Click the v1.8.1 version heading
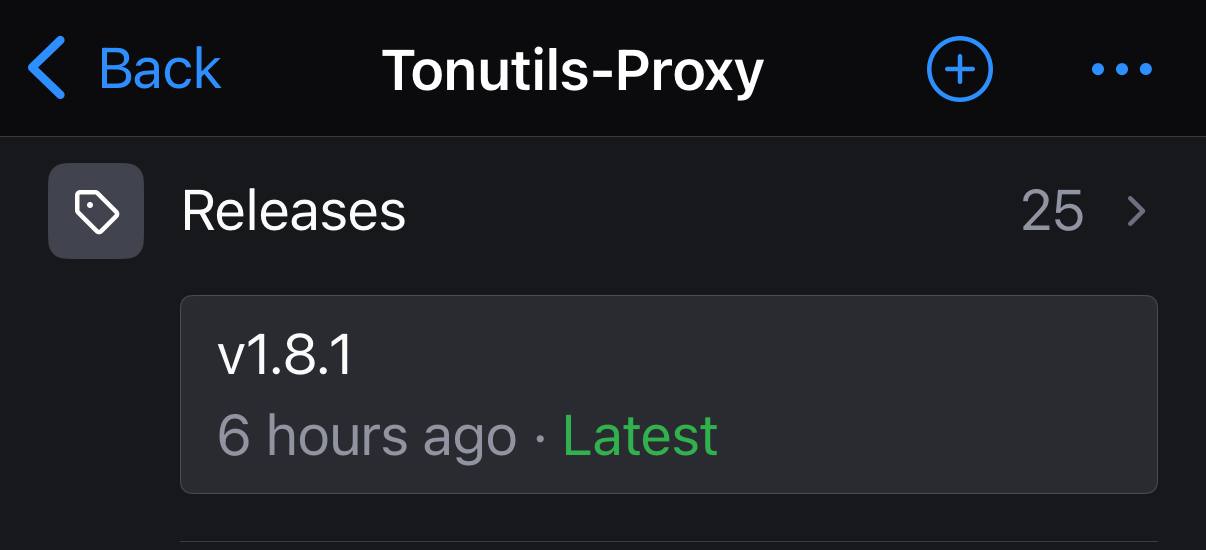Screen dimensions: 1206x550 (x=285, y=355)
